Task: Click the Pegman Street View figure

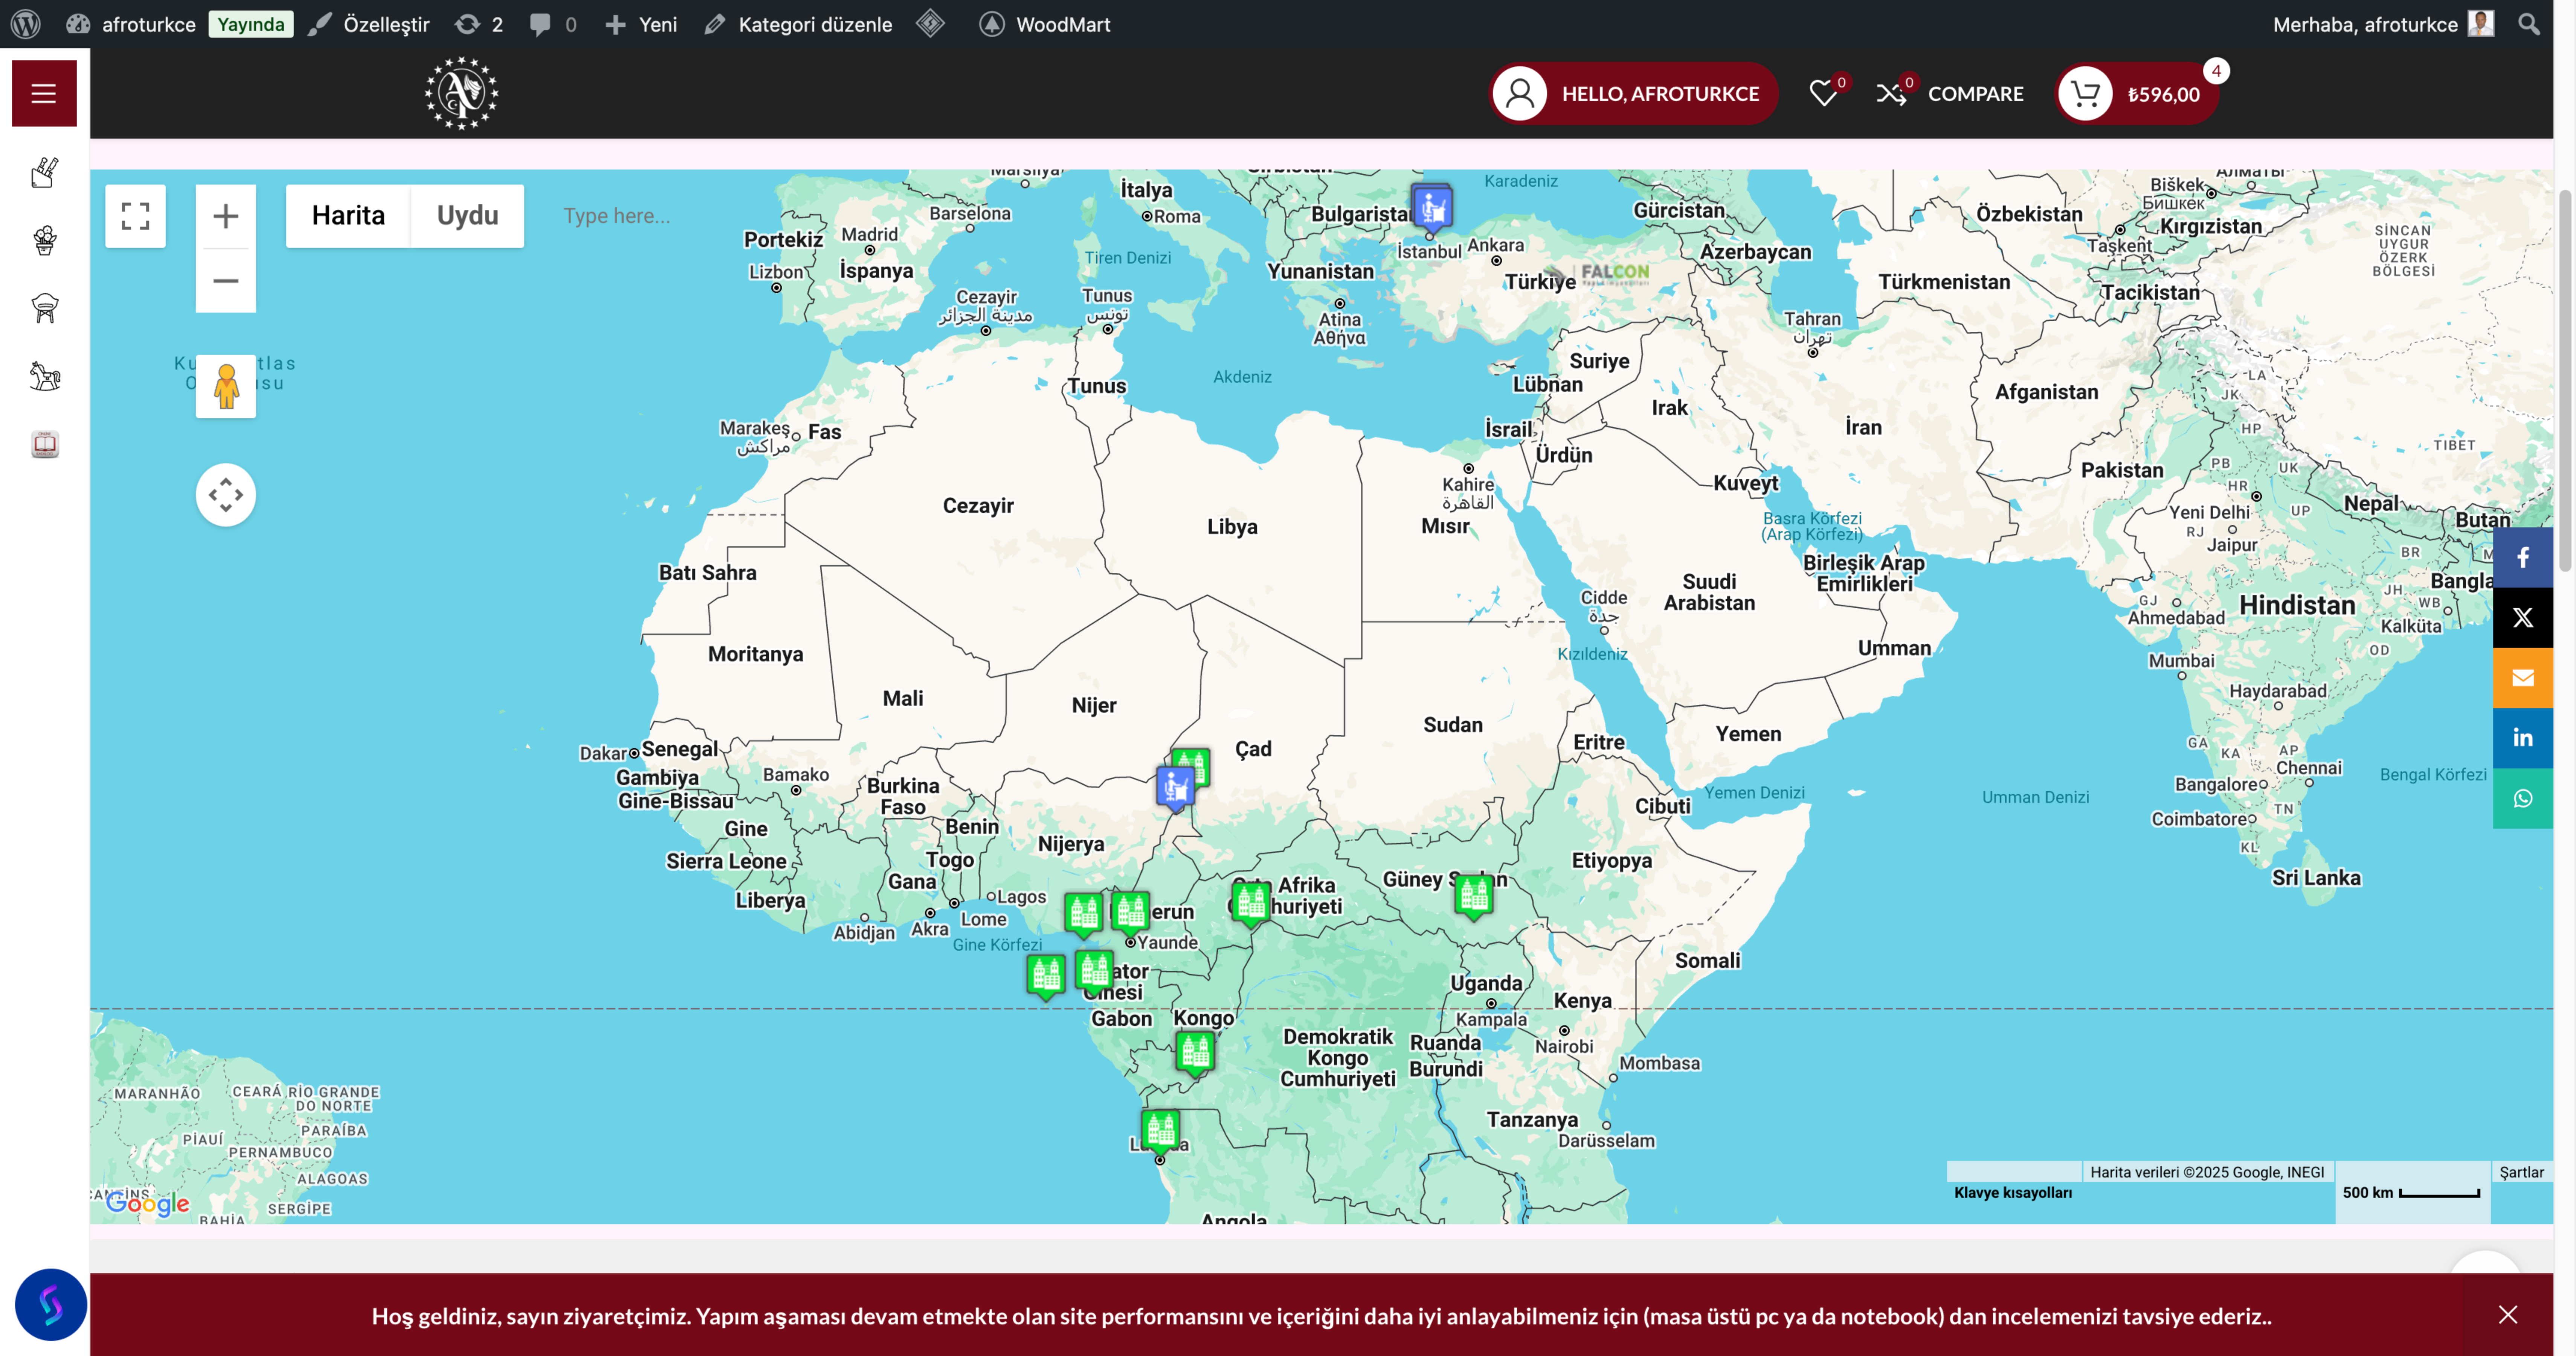Action: pos(226,386)
